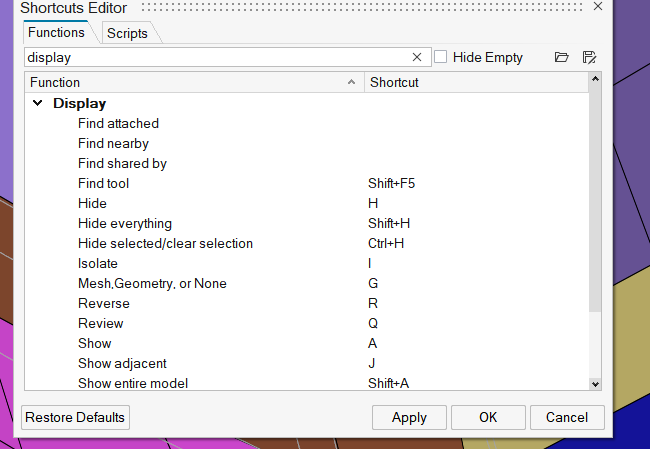650x449 pixels.
Task: Sort by the Function column header
Action: [194, 82]
